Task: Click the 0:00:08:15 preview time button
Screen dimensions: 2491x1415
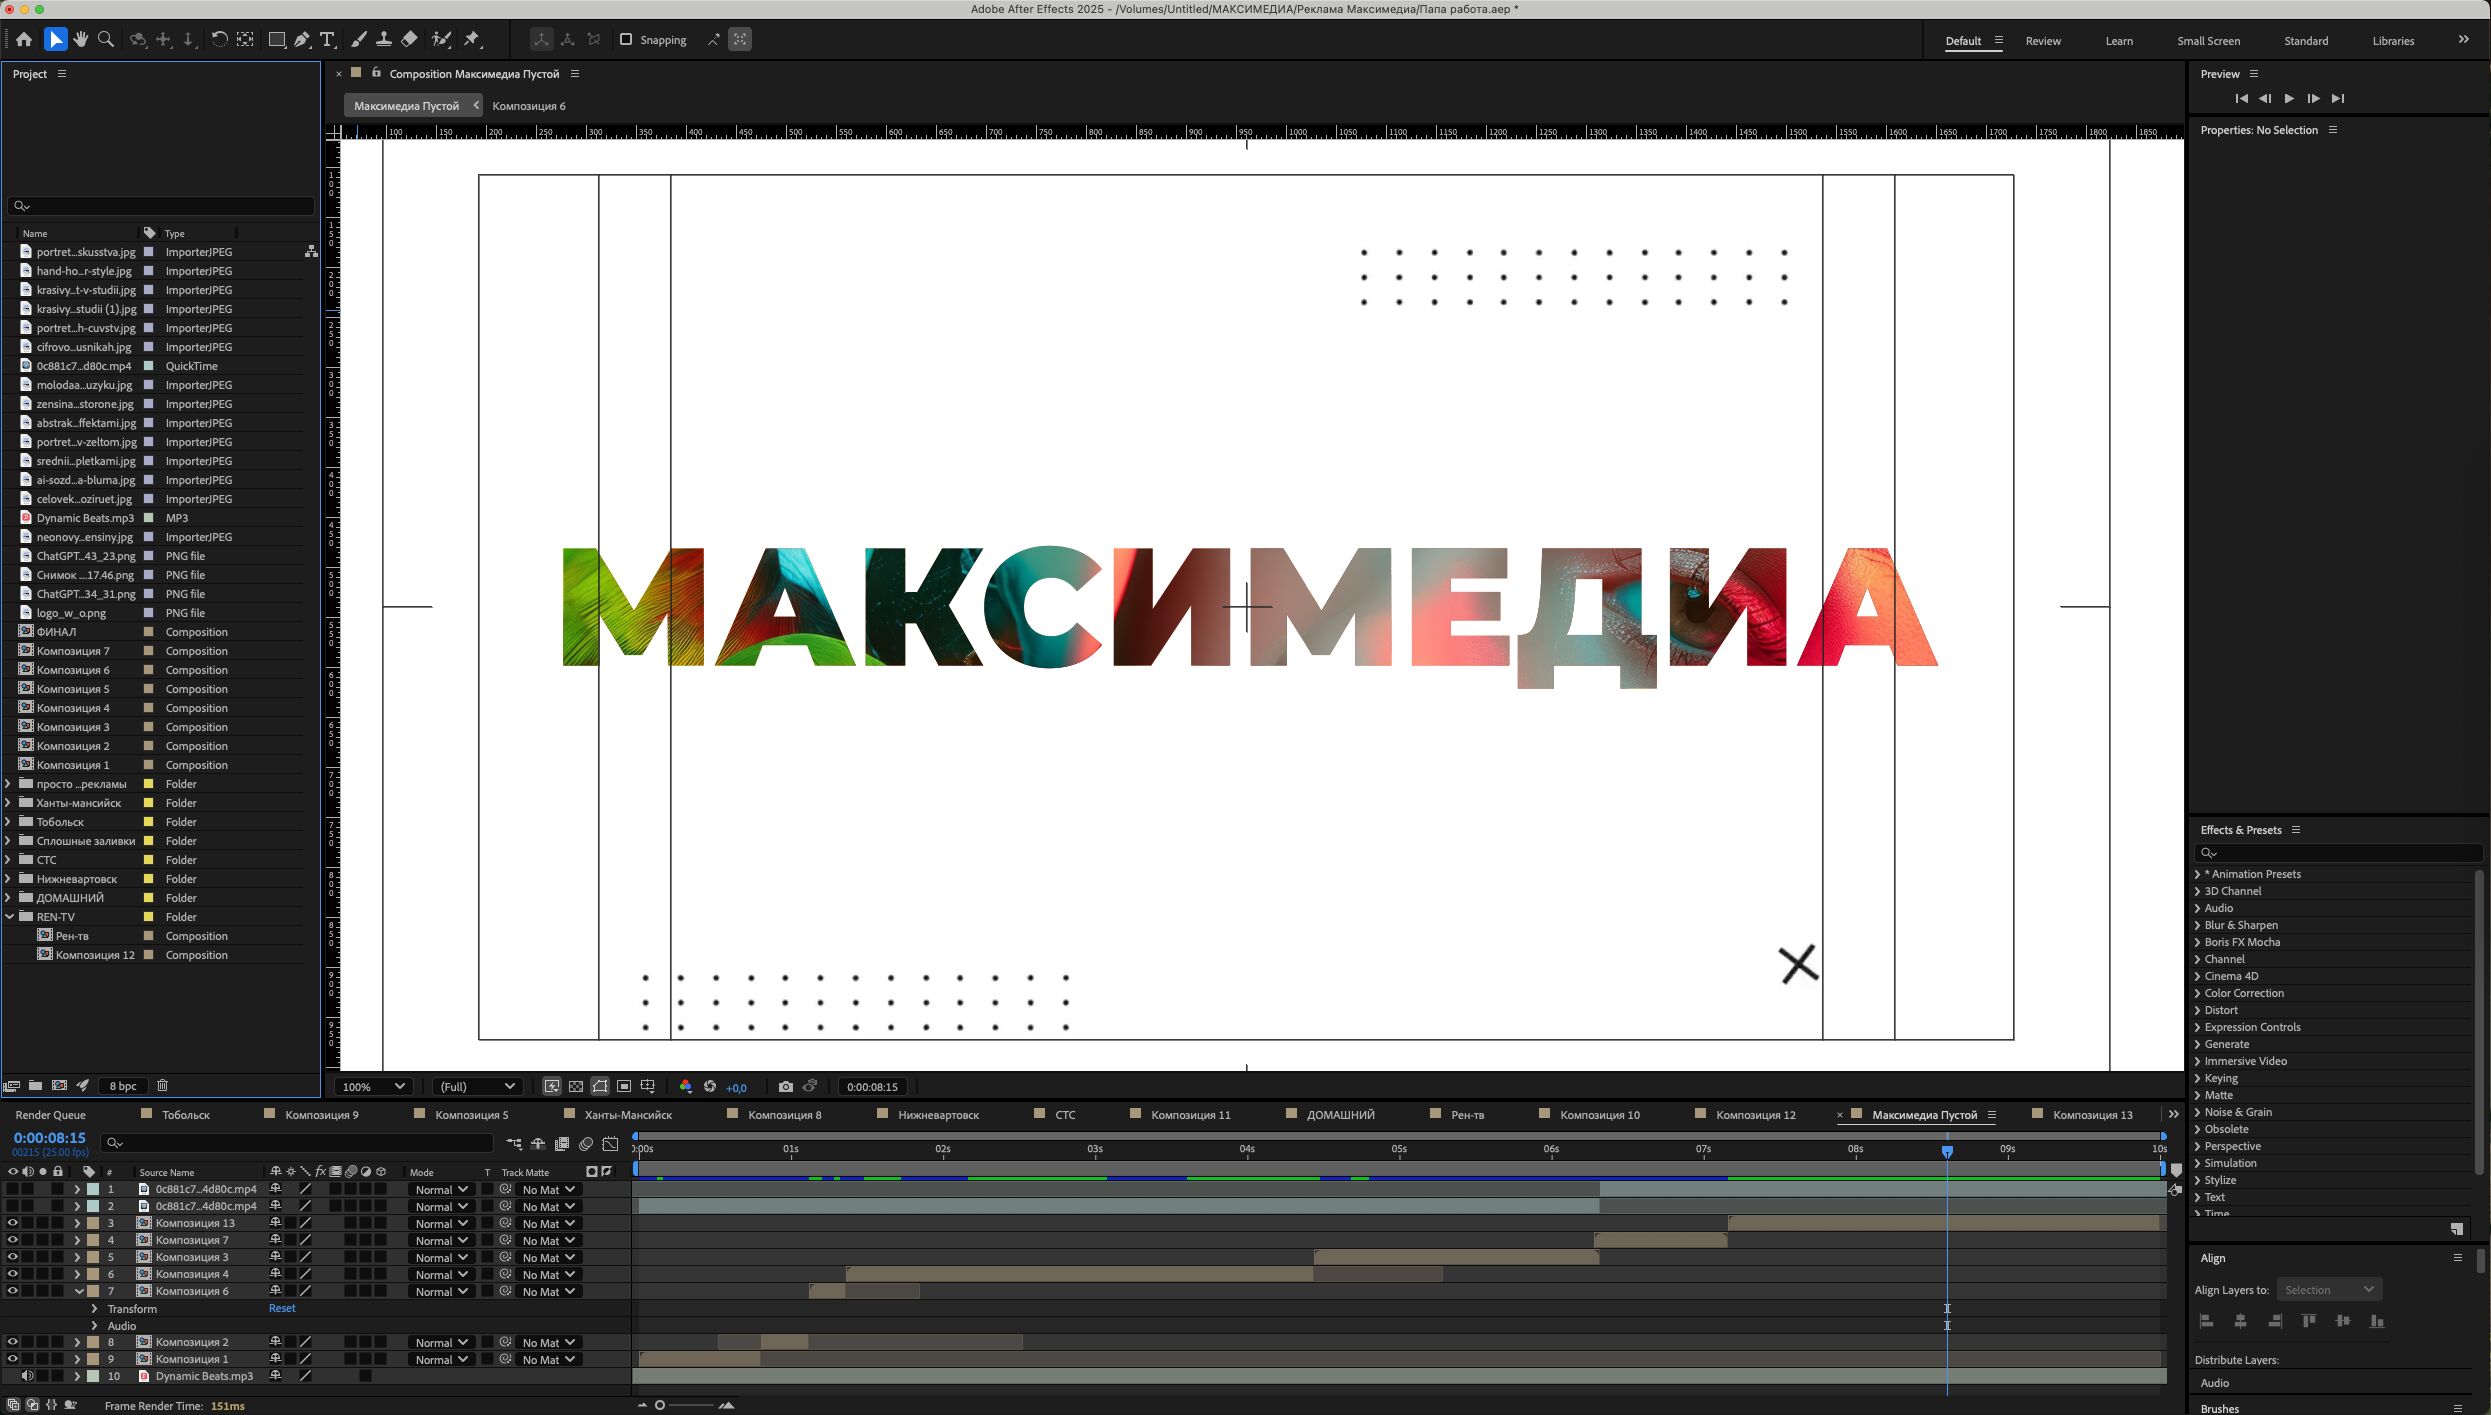Action: click(872, 1087)
